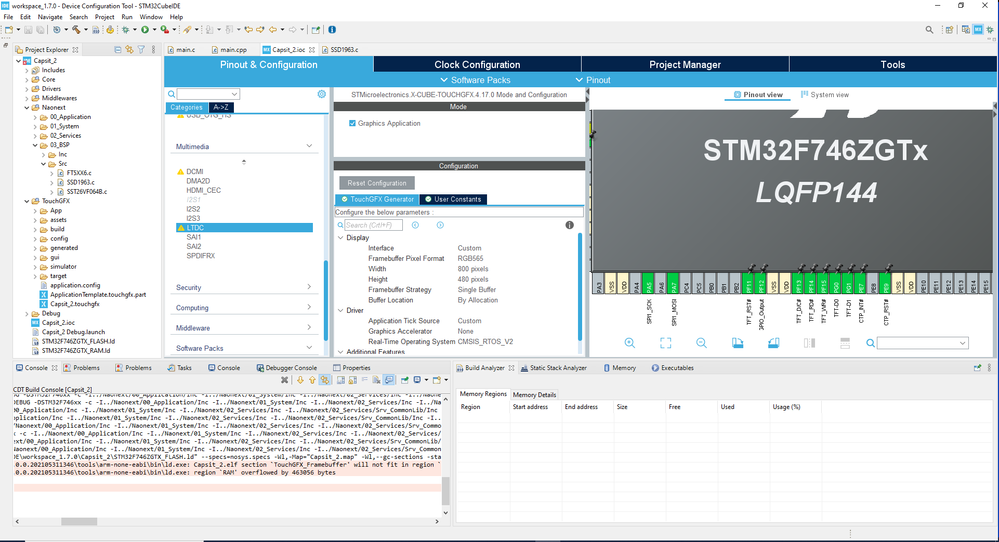Open Software Packs dropdown in blue bar

(475, 80)
